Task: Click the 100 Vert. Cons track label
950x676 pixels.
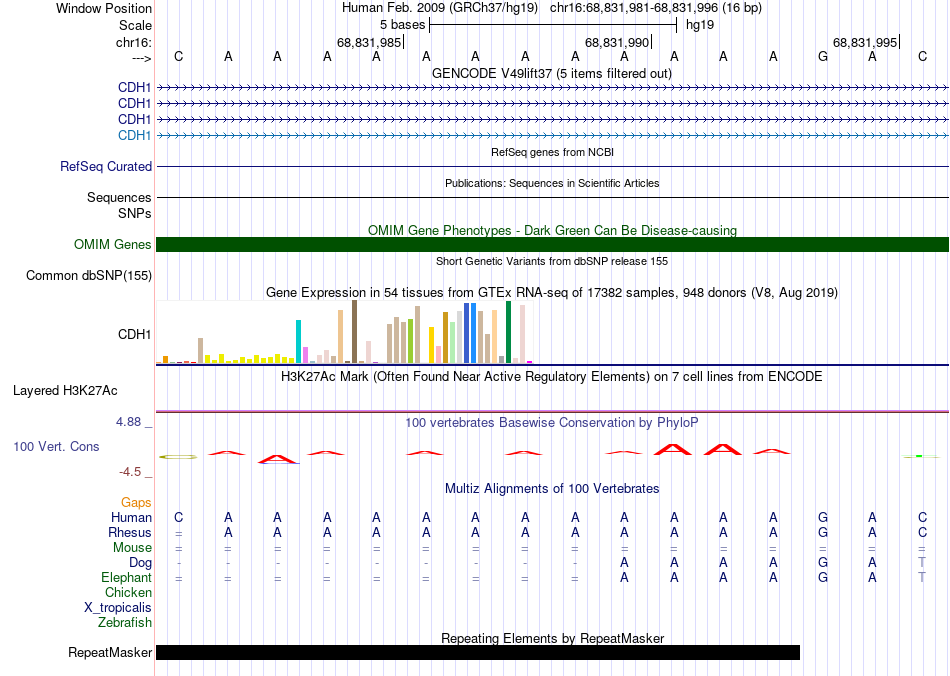Action: pos(56,446)
